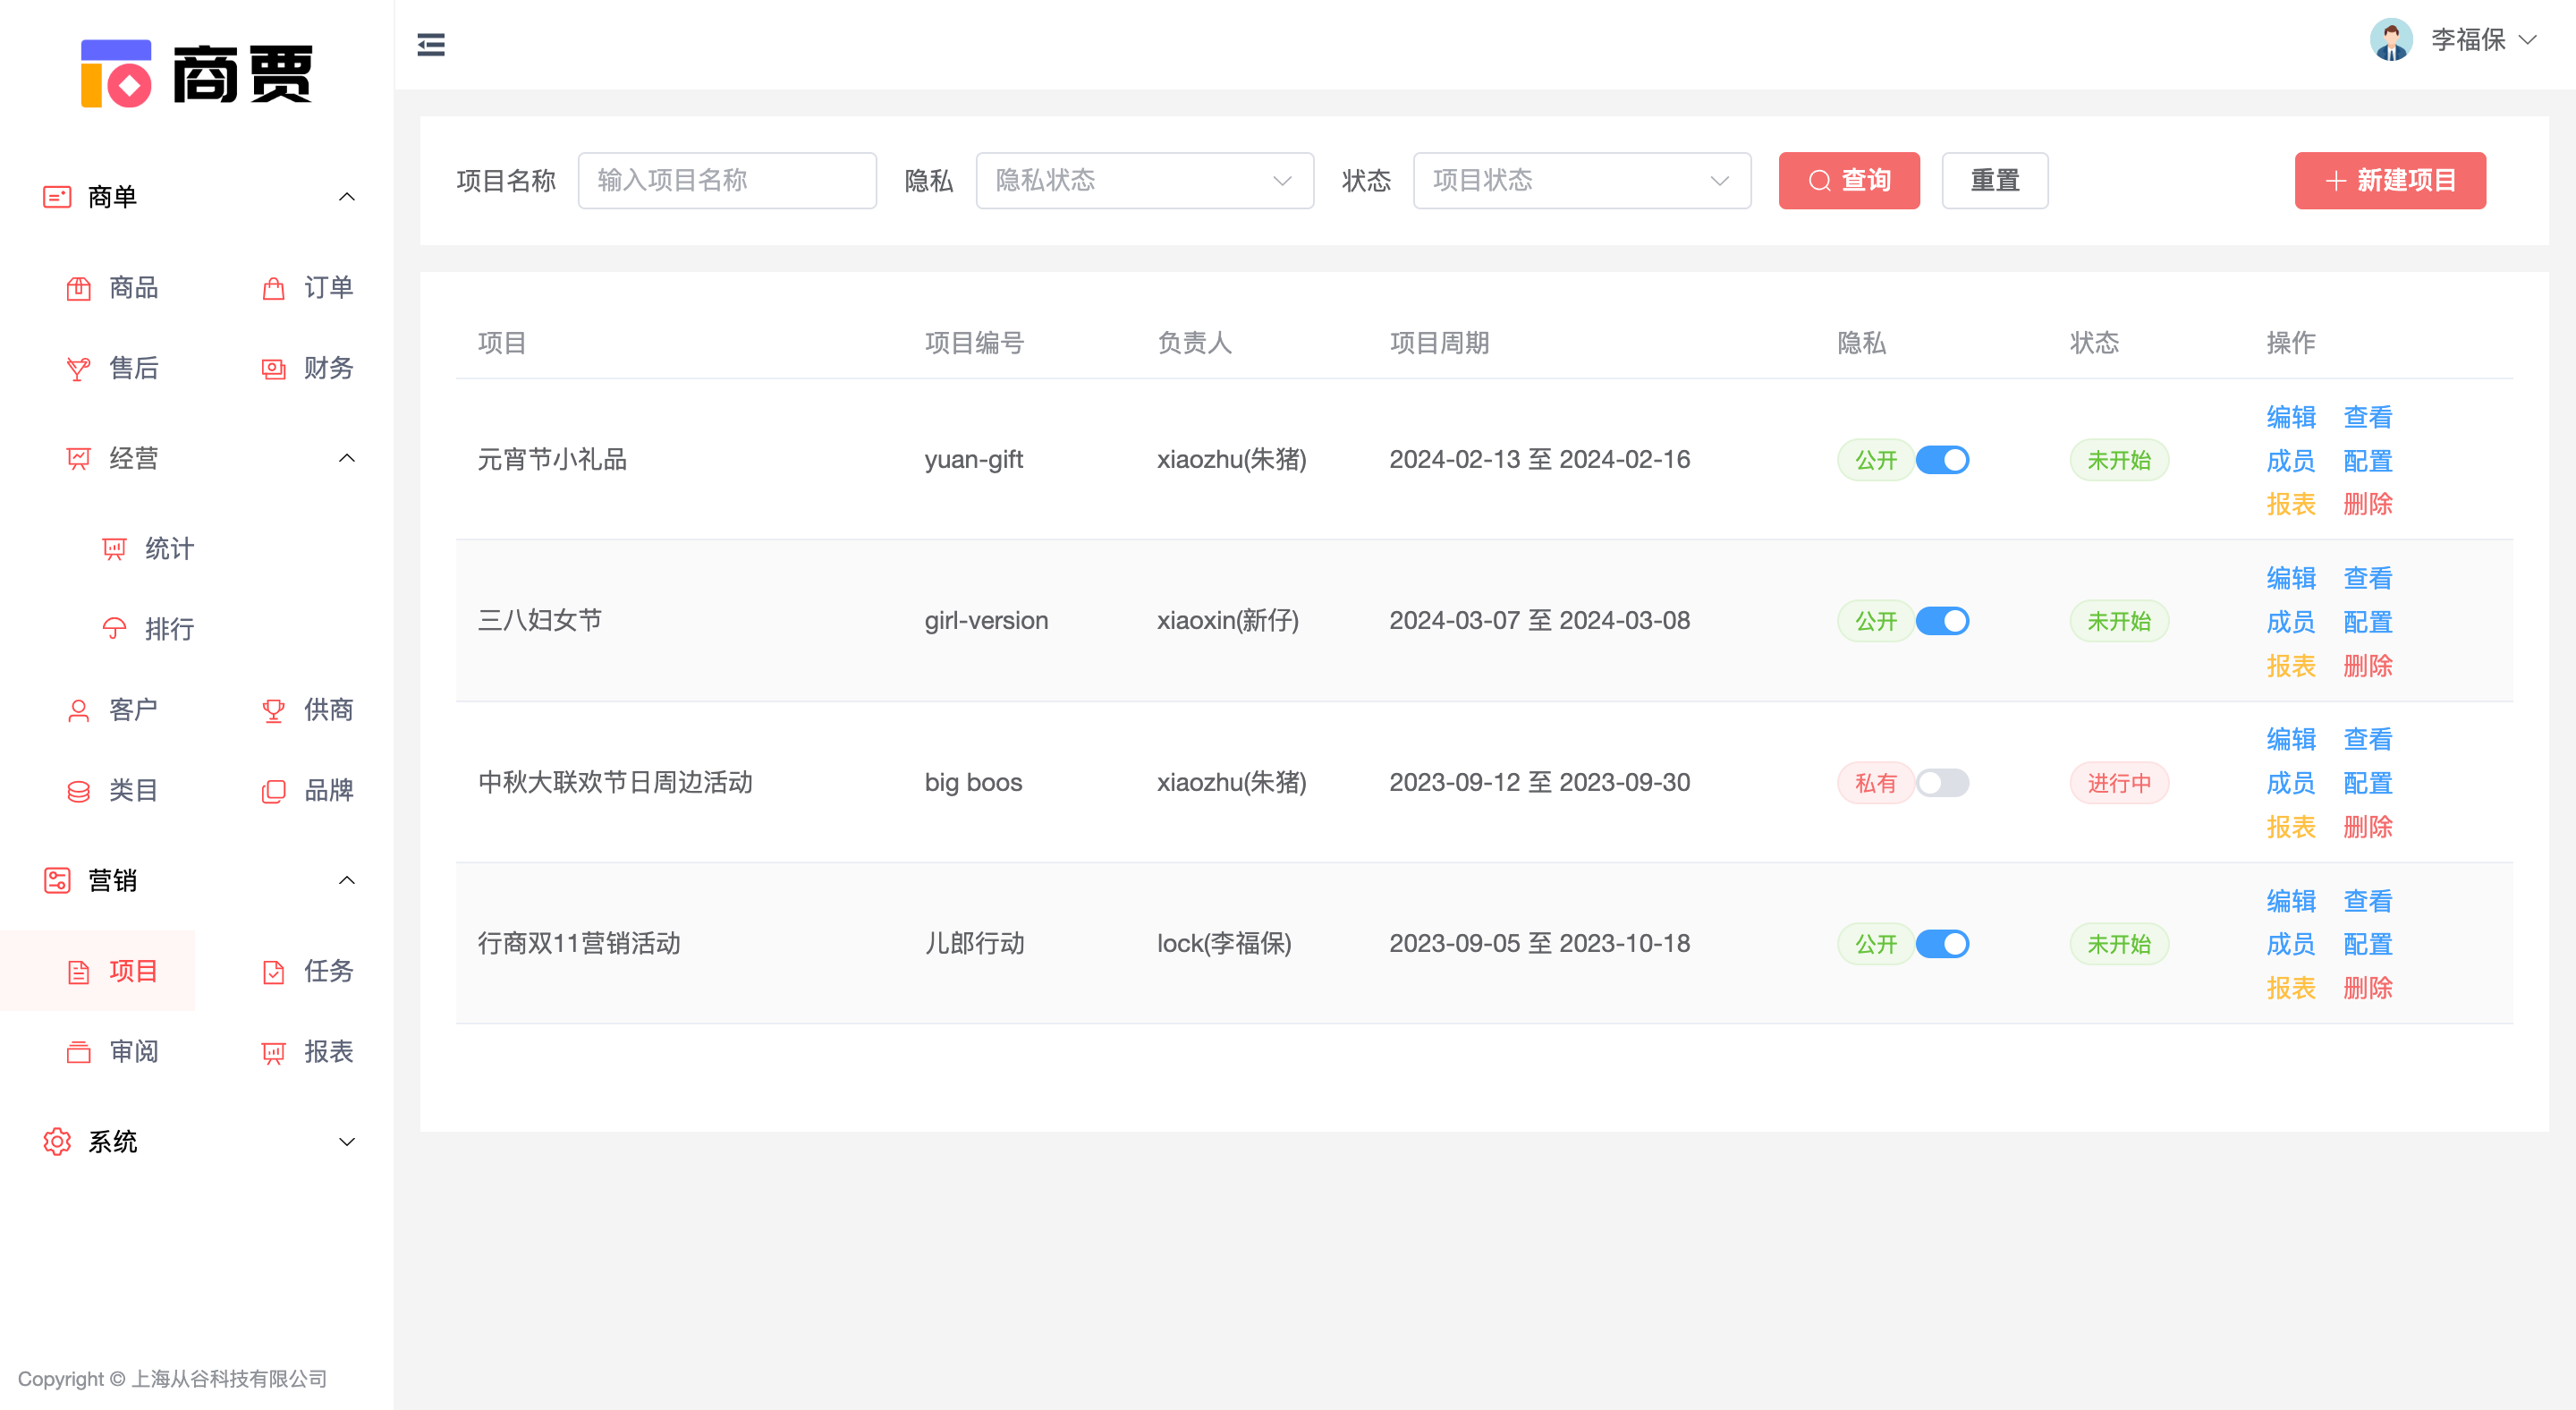Click the 新建项目 button
The height and width of the screenshot is (1410, 2576).
2389,181
